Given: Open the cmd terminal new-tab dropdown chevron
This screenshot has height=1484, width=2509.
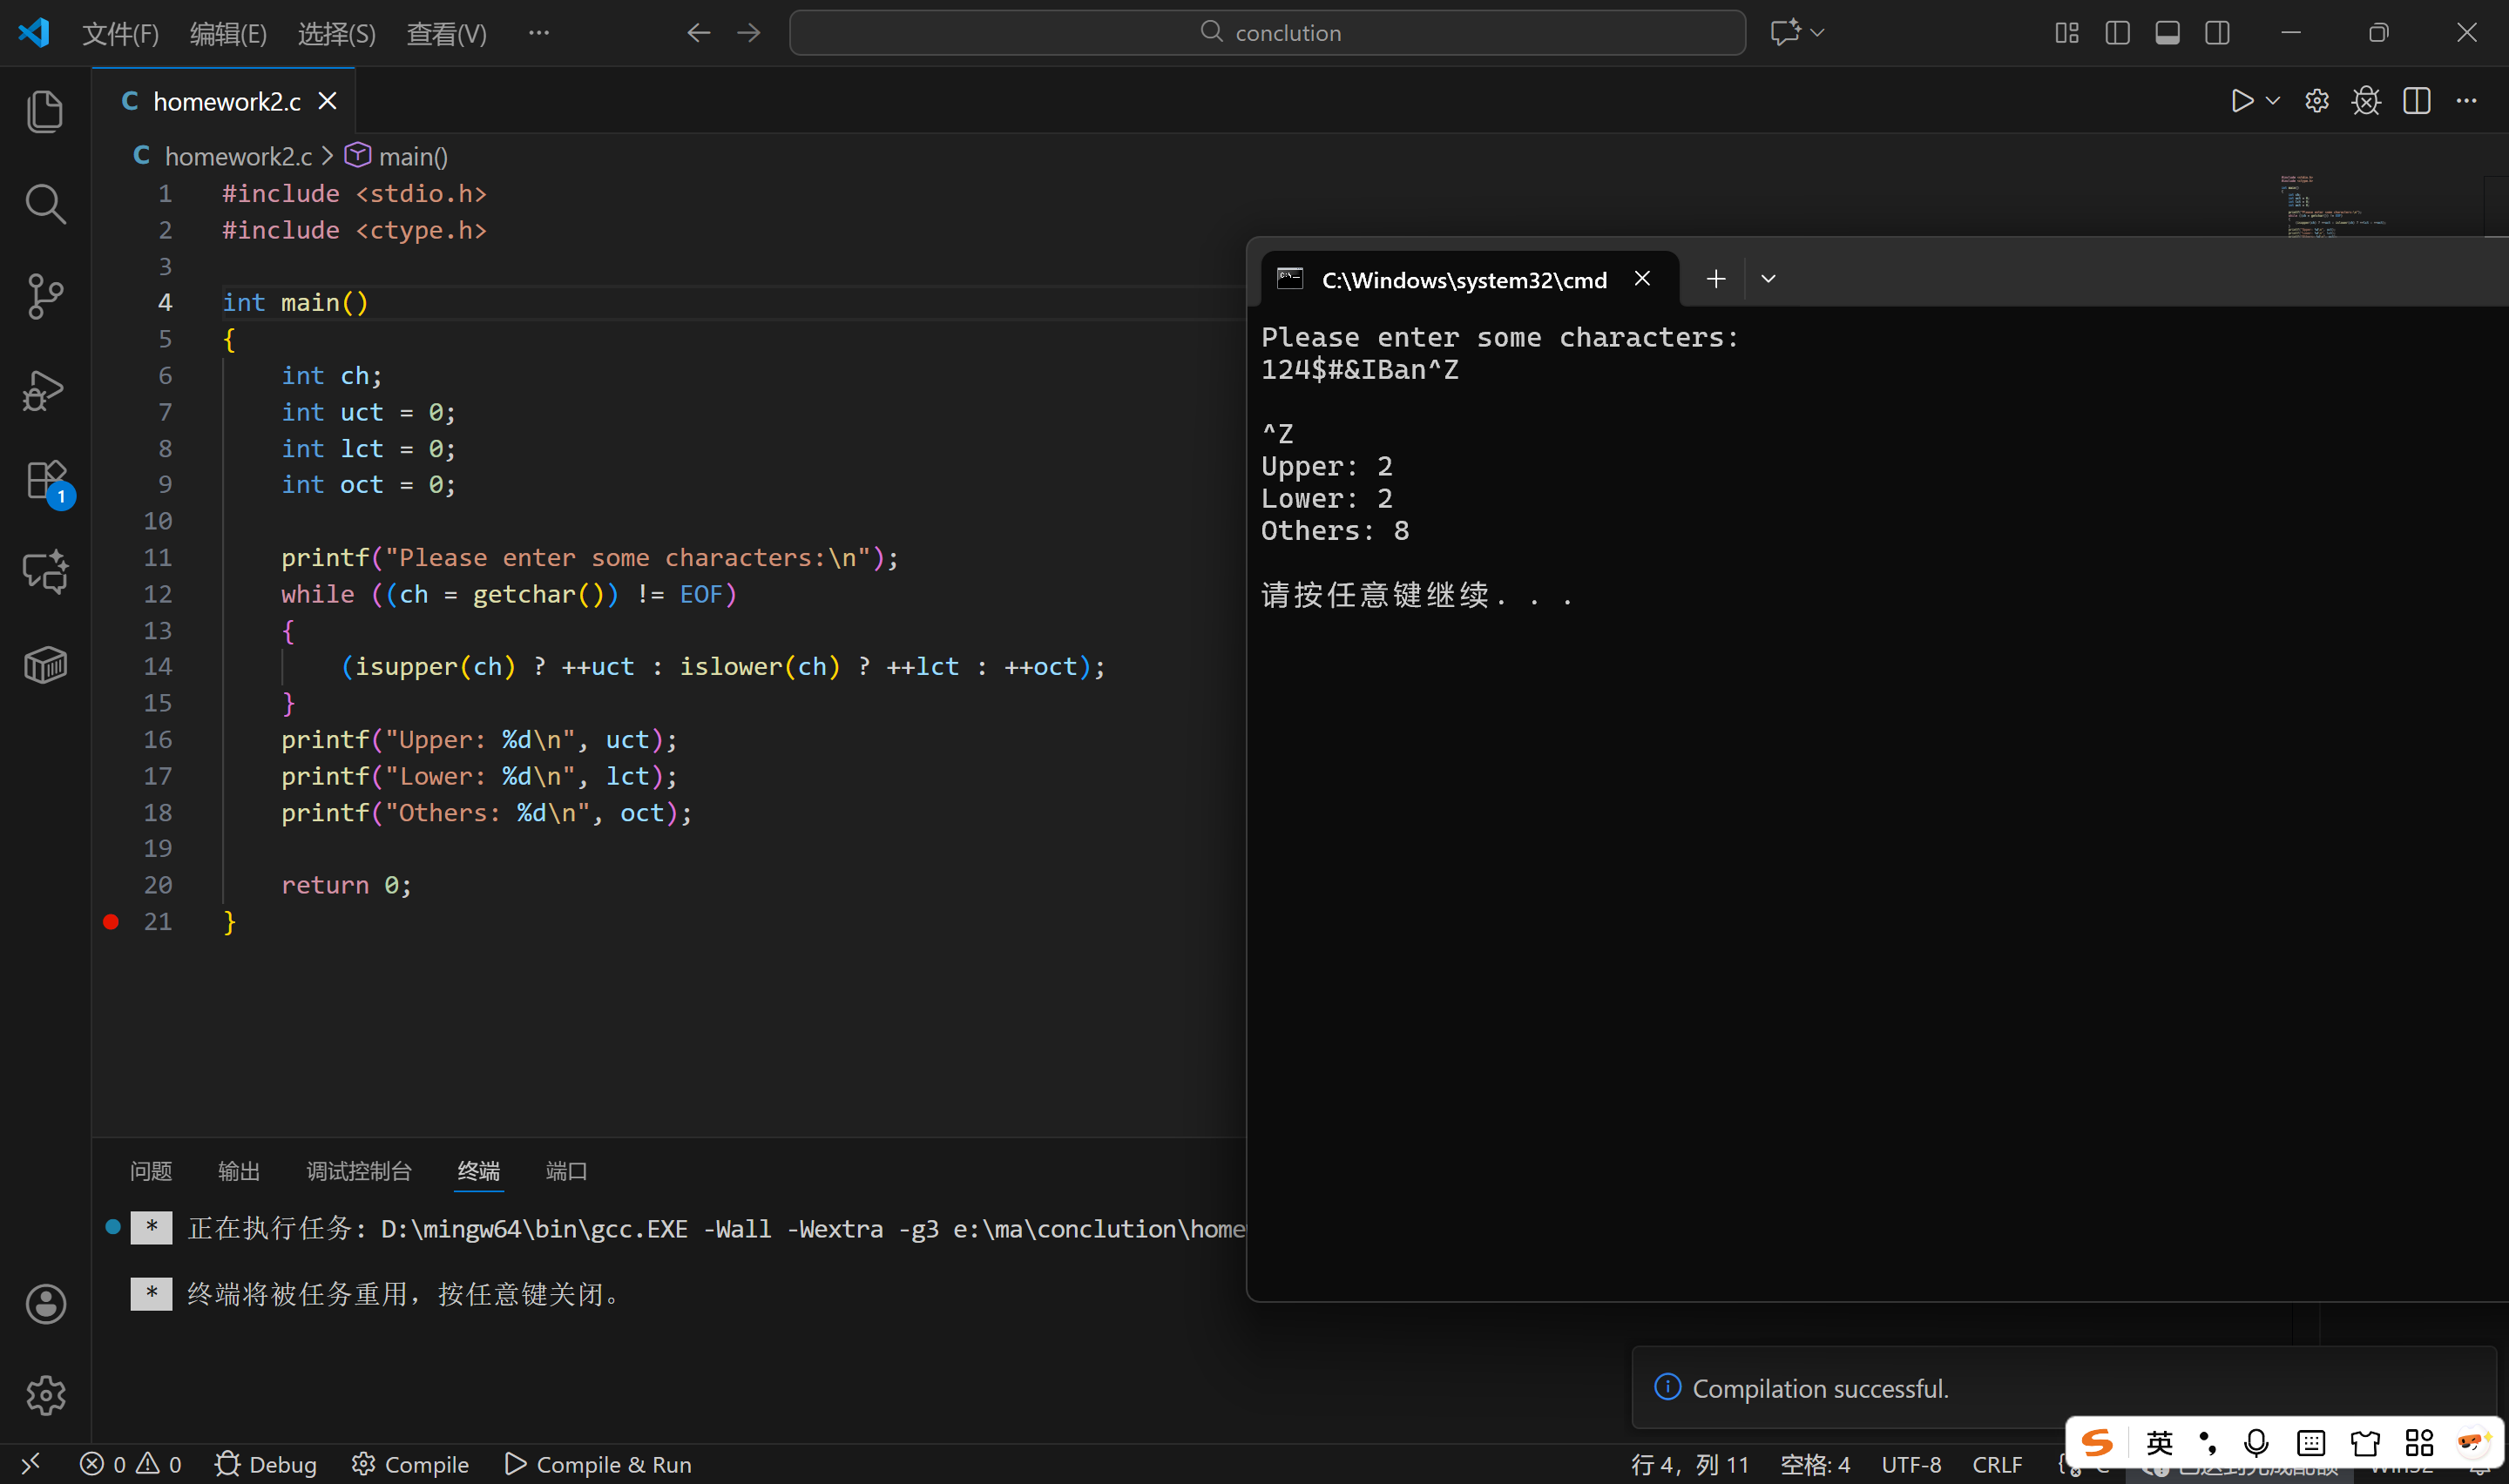Looking at the screenshot, I should (x=1768, y=279).
